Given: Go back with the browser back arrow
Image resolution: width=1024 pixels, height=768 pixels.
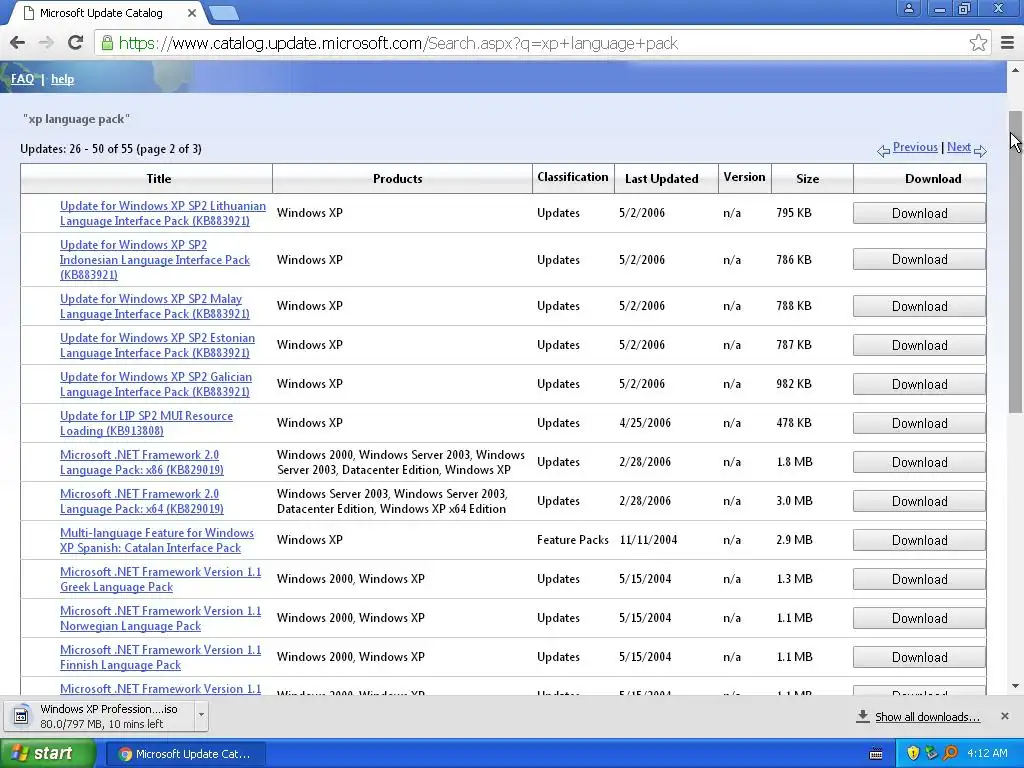Looking at the screenshot, I should 18,43.
